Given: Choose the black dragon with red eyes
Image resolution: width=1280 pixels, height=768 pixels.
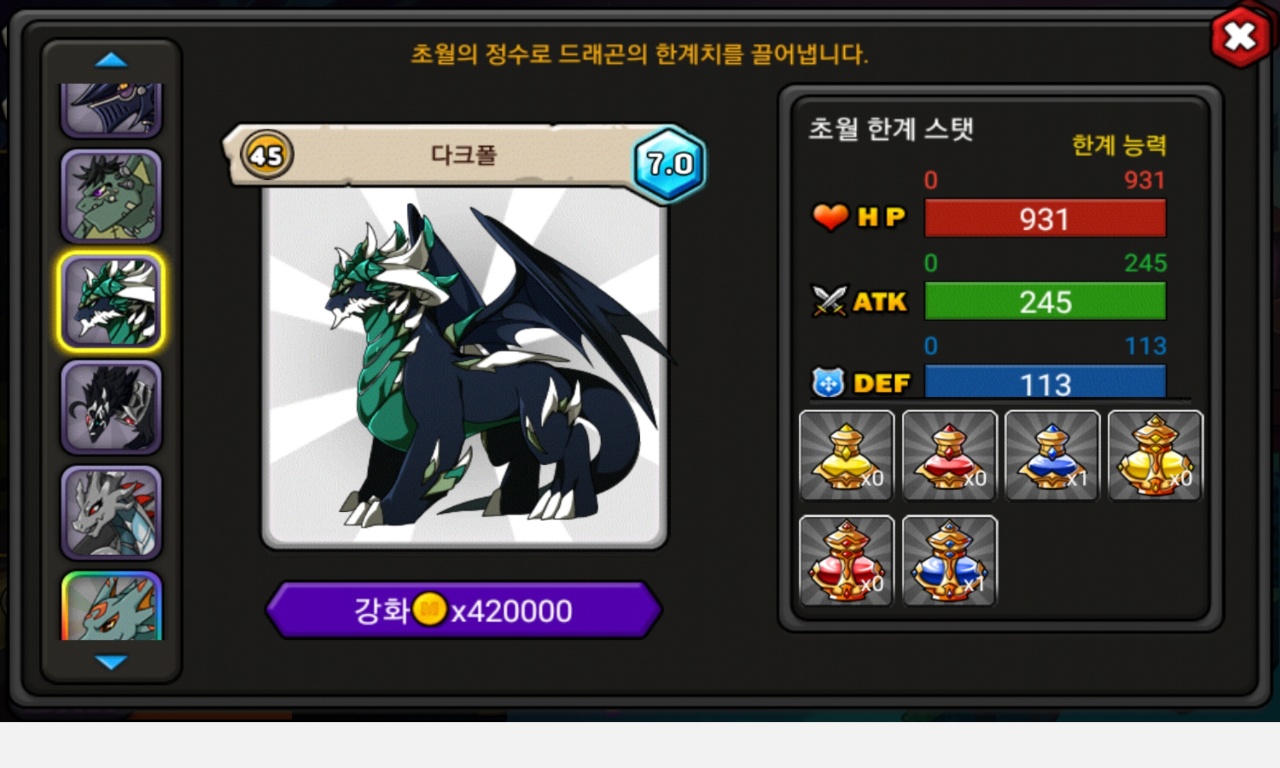Looking at the screenshot, I should click(x=111, y=407).
